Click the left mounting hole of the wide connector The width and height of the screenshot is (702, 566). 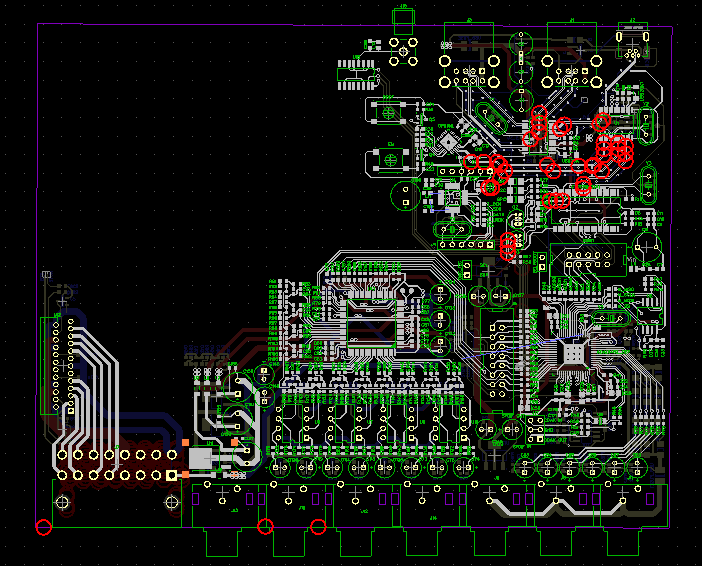[63, 501]
